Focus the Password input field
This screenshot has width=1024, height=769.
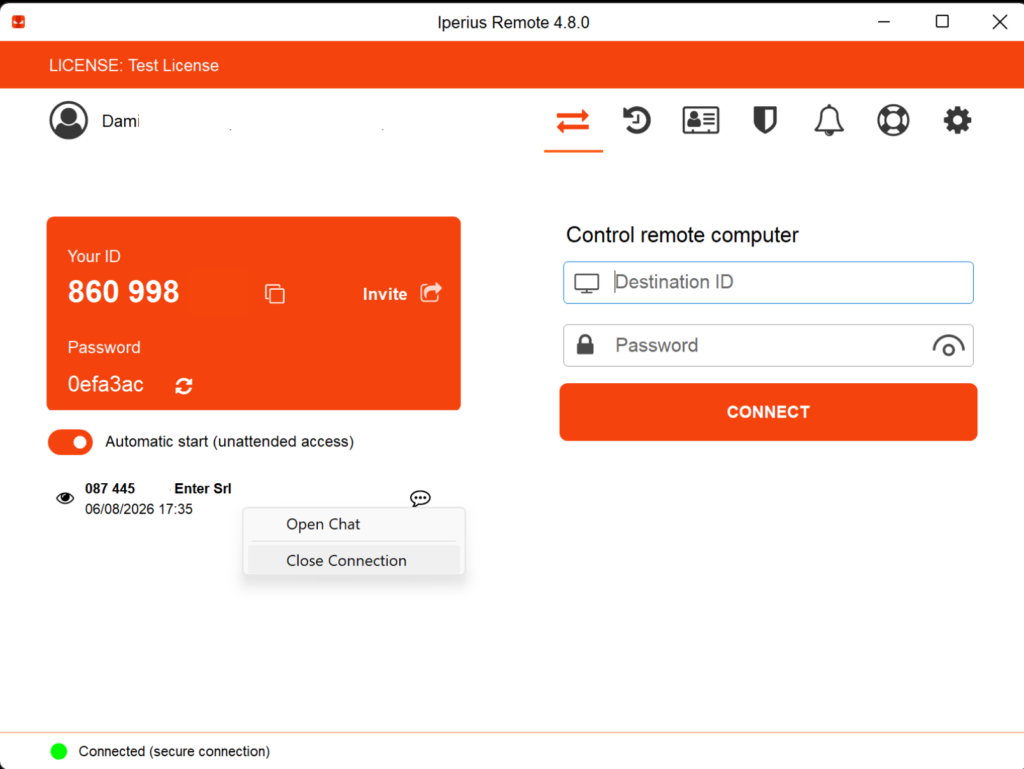pos(768,345)
